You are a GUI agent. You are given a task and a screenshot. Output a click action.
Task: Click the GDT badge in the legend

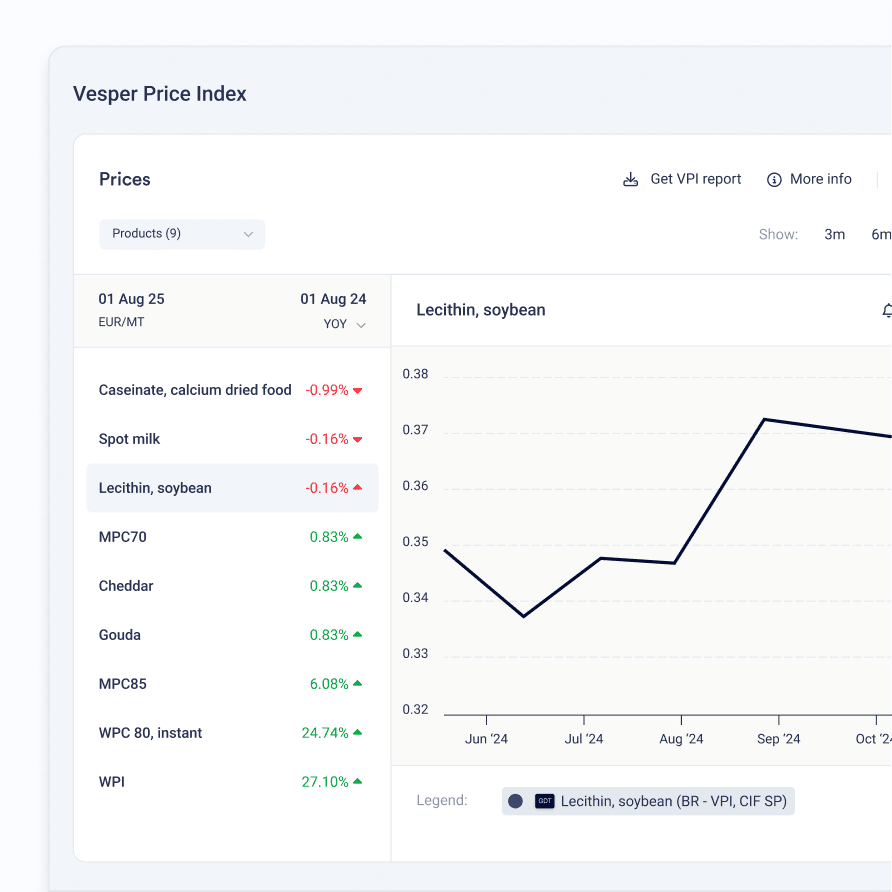544,801
